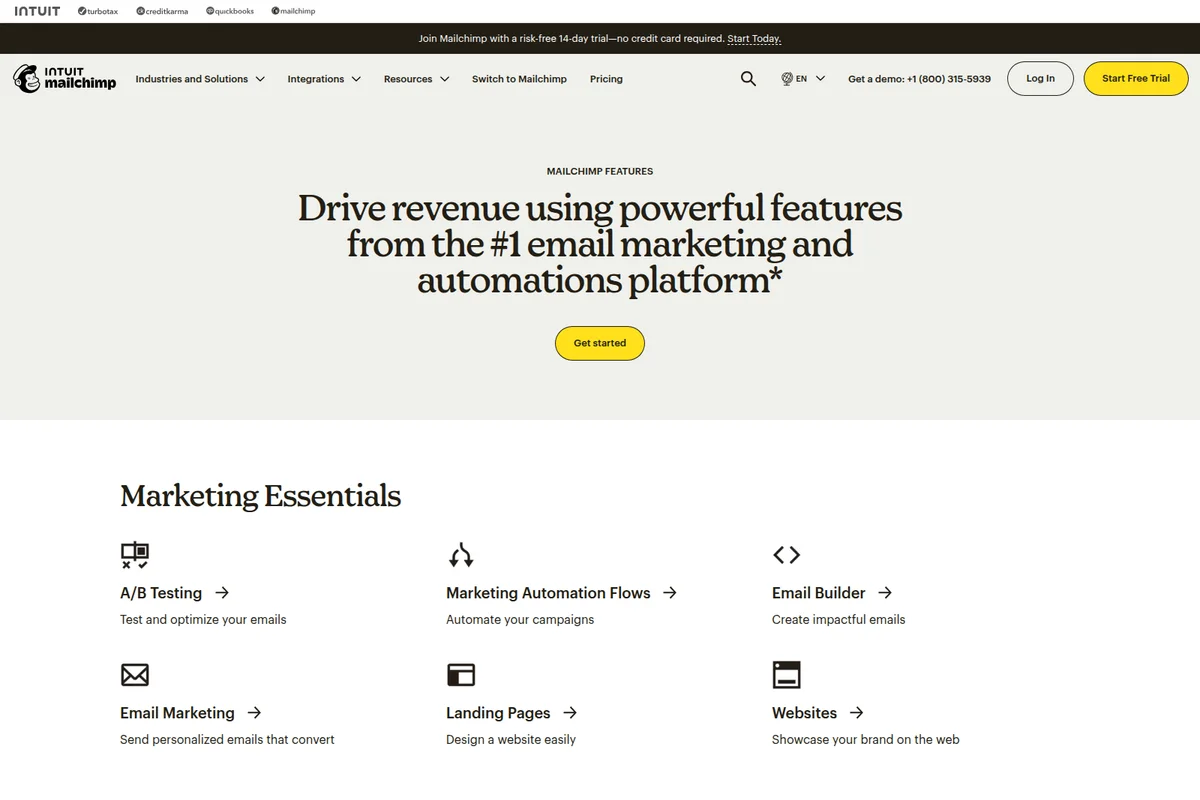The width and height of the screenshot is (1200, 800).
Task: Click the Websites window icon
Action: click(787, 674)
